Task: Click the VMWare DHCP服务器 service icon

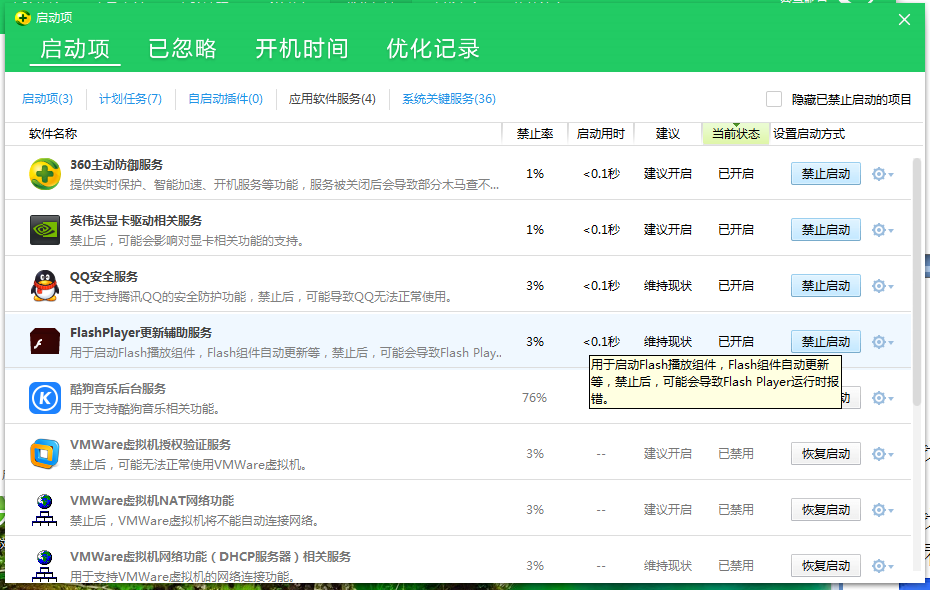Action: (45, 564)
